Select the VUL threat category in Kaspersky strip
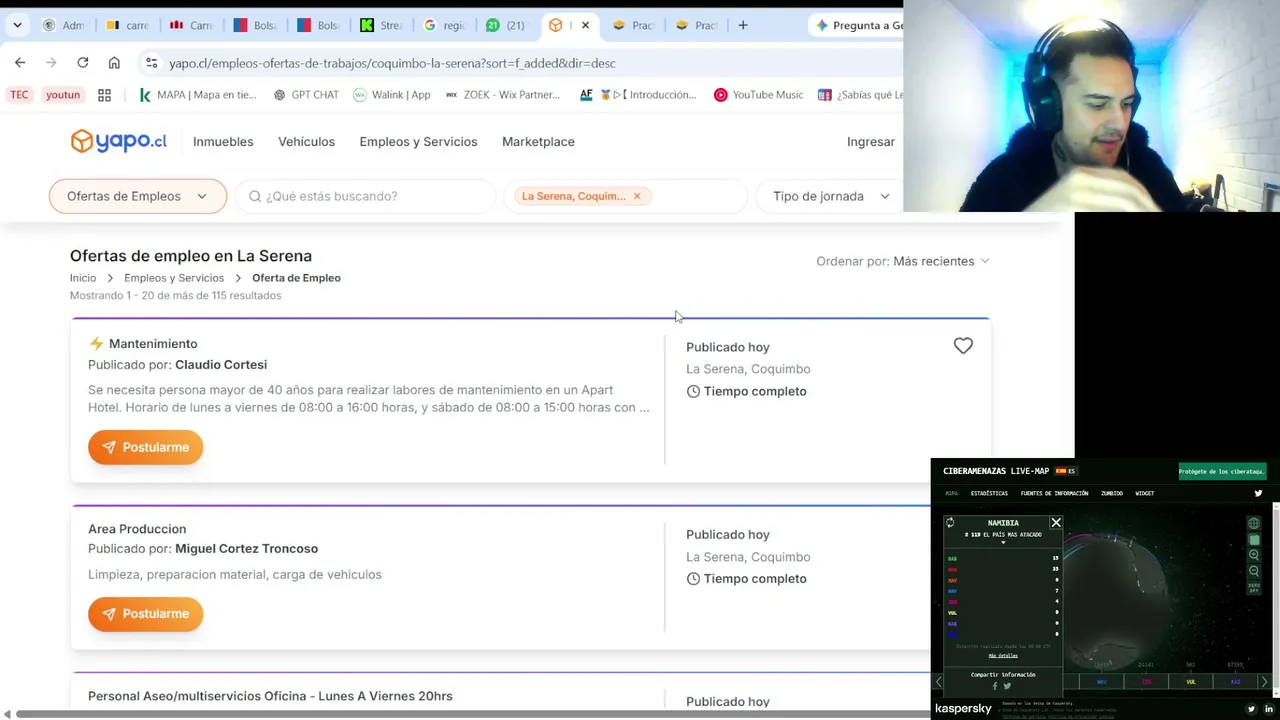The width and height of the screenshot is (1280, 720). pos(1191,682)
